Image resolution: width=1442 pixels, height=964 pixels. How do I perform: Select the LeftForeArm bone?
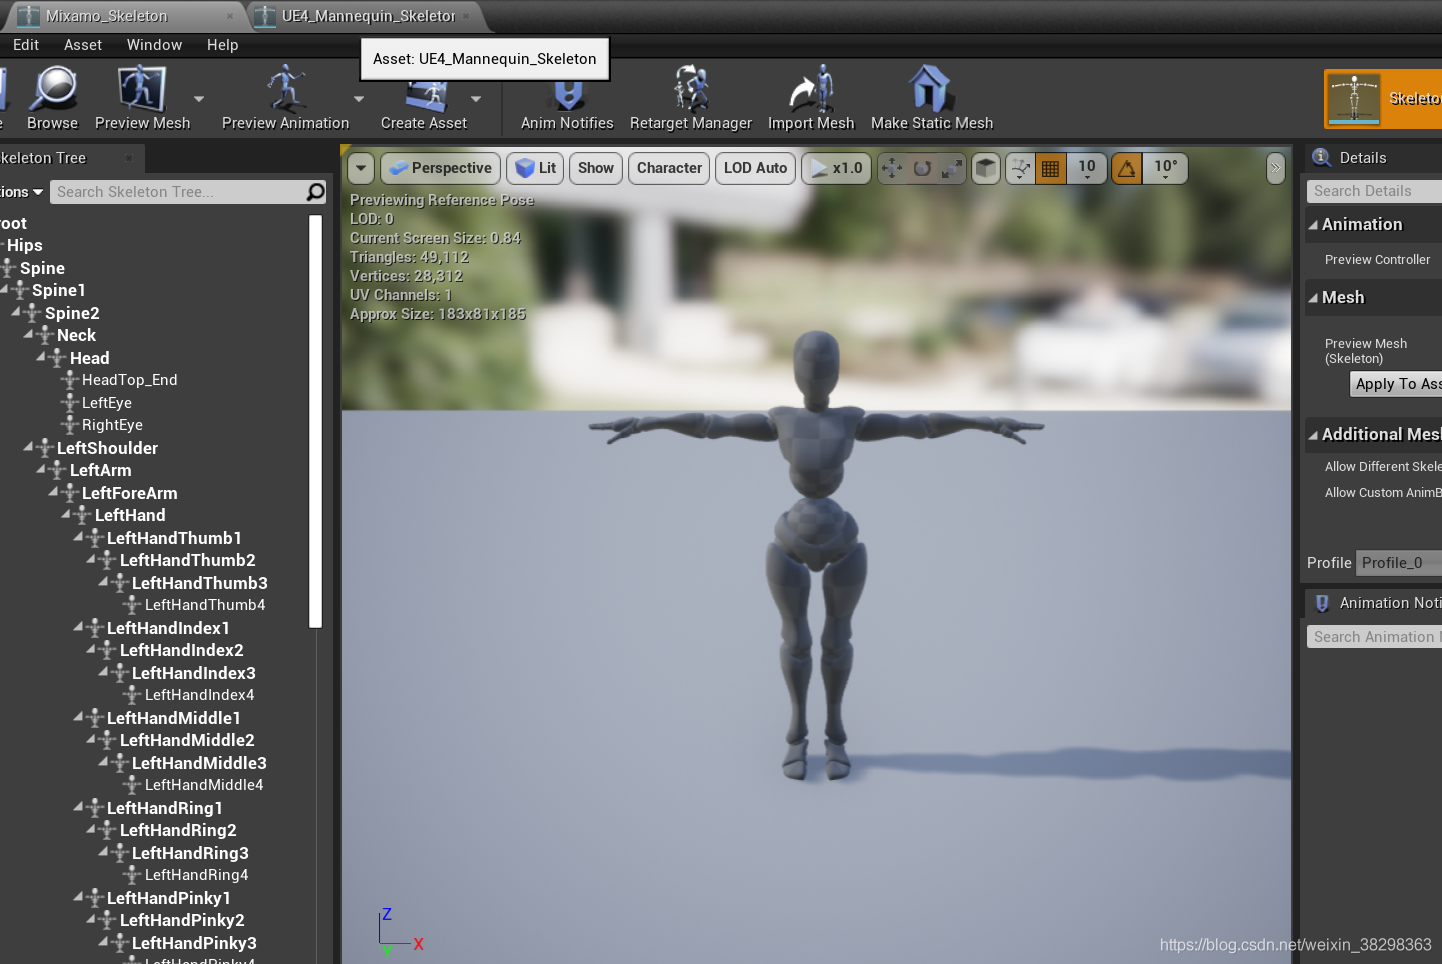pyautogui.click(x=129, y=493)
